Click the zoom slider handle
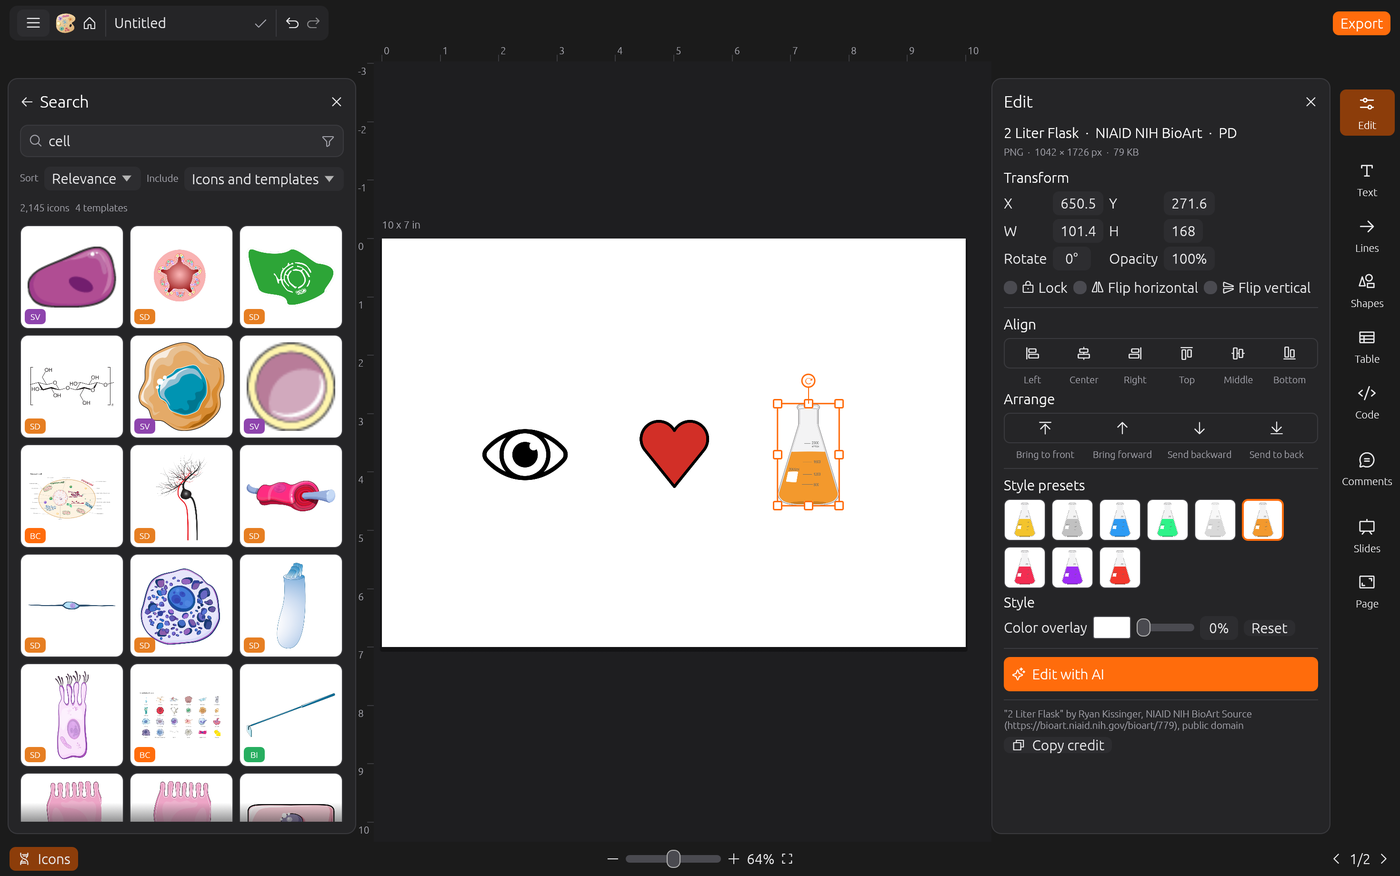This screenshot has width=1400, height=876. (673, 859)
